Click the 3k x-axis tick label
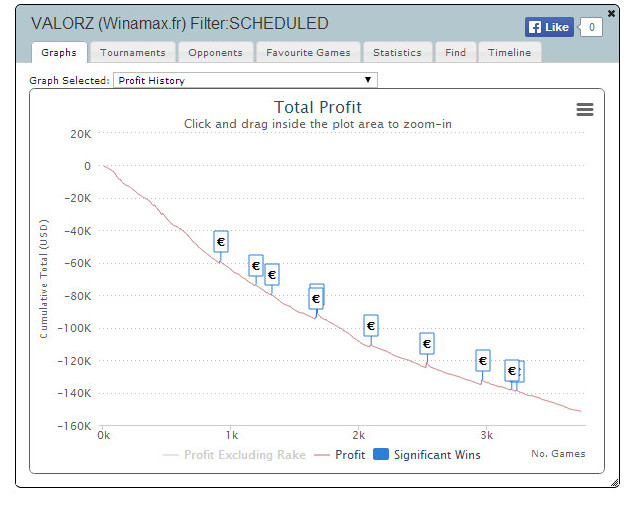Screen dimensions: 644x522 point(486,435)
